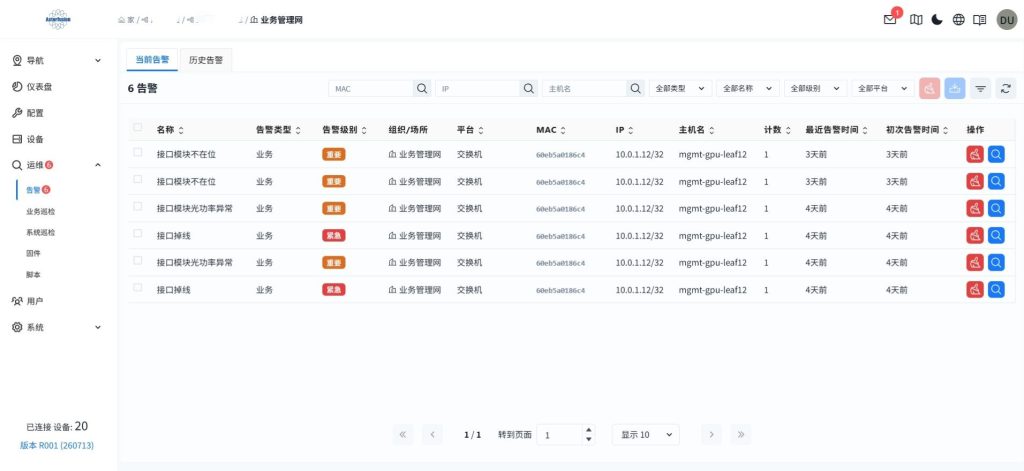Screen dimensions: 1024x471
Task: View details of the first alarm row
Action: click(x=996, y=154)
